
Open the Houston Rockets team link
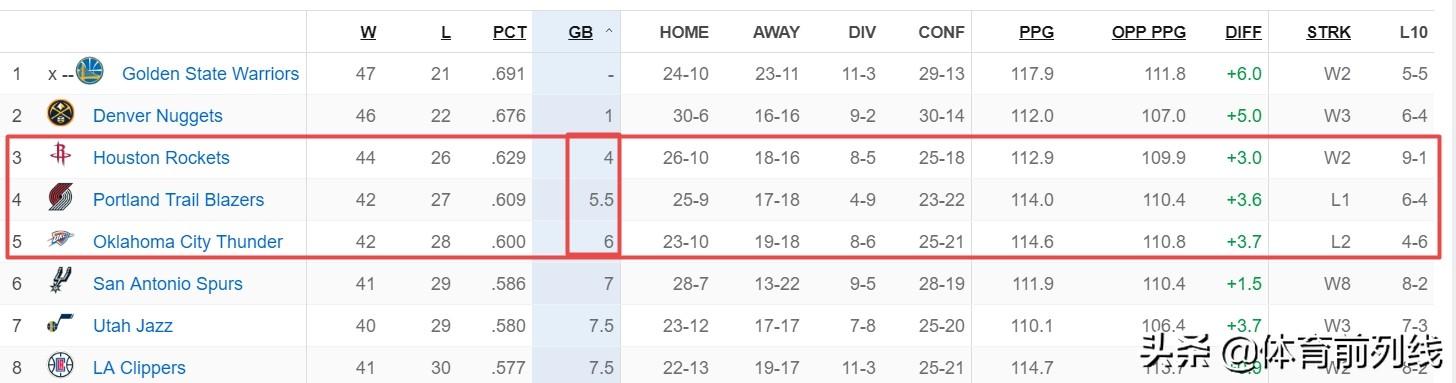[x=161, y=157]
